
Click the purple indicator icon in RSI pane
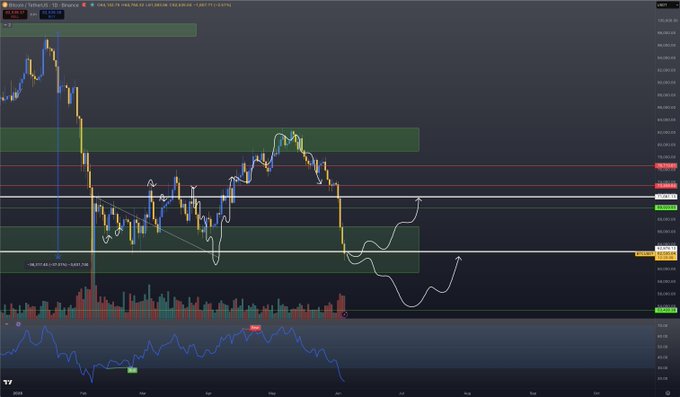click(18, 324)
